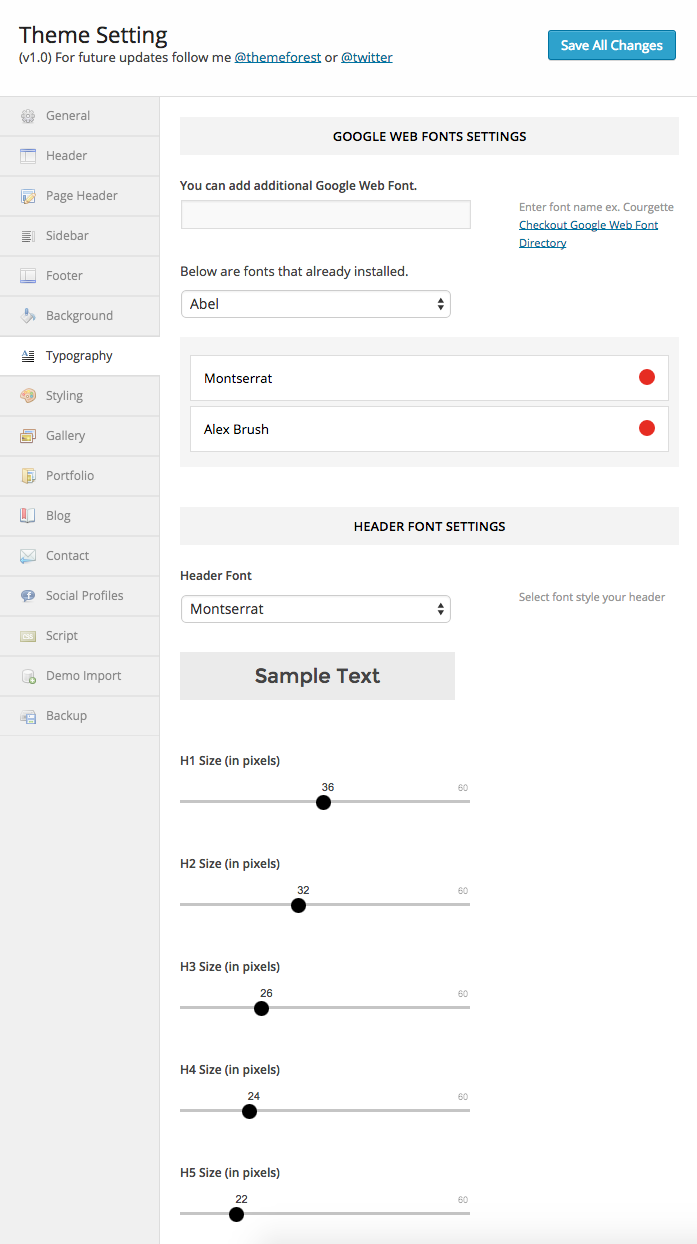The image size is (697, 1244).
Task: Click the Styling palette icon
Action: pyautogui.click(x=28, y=396)
